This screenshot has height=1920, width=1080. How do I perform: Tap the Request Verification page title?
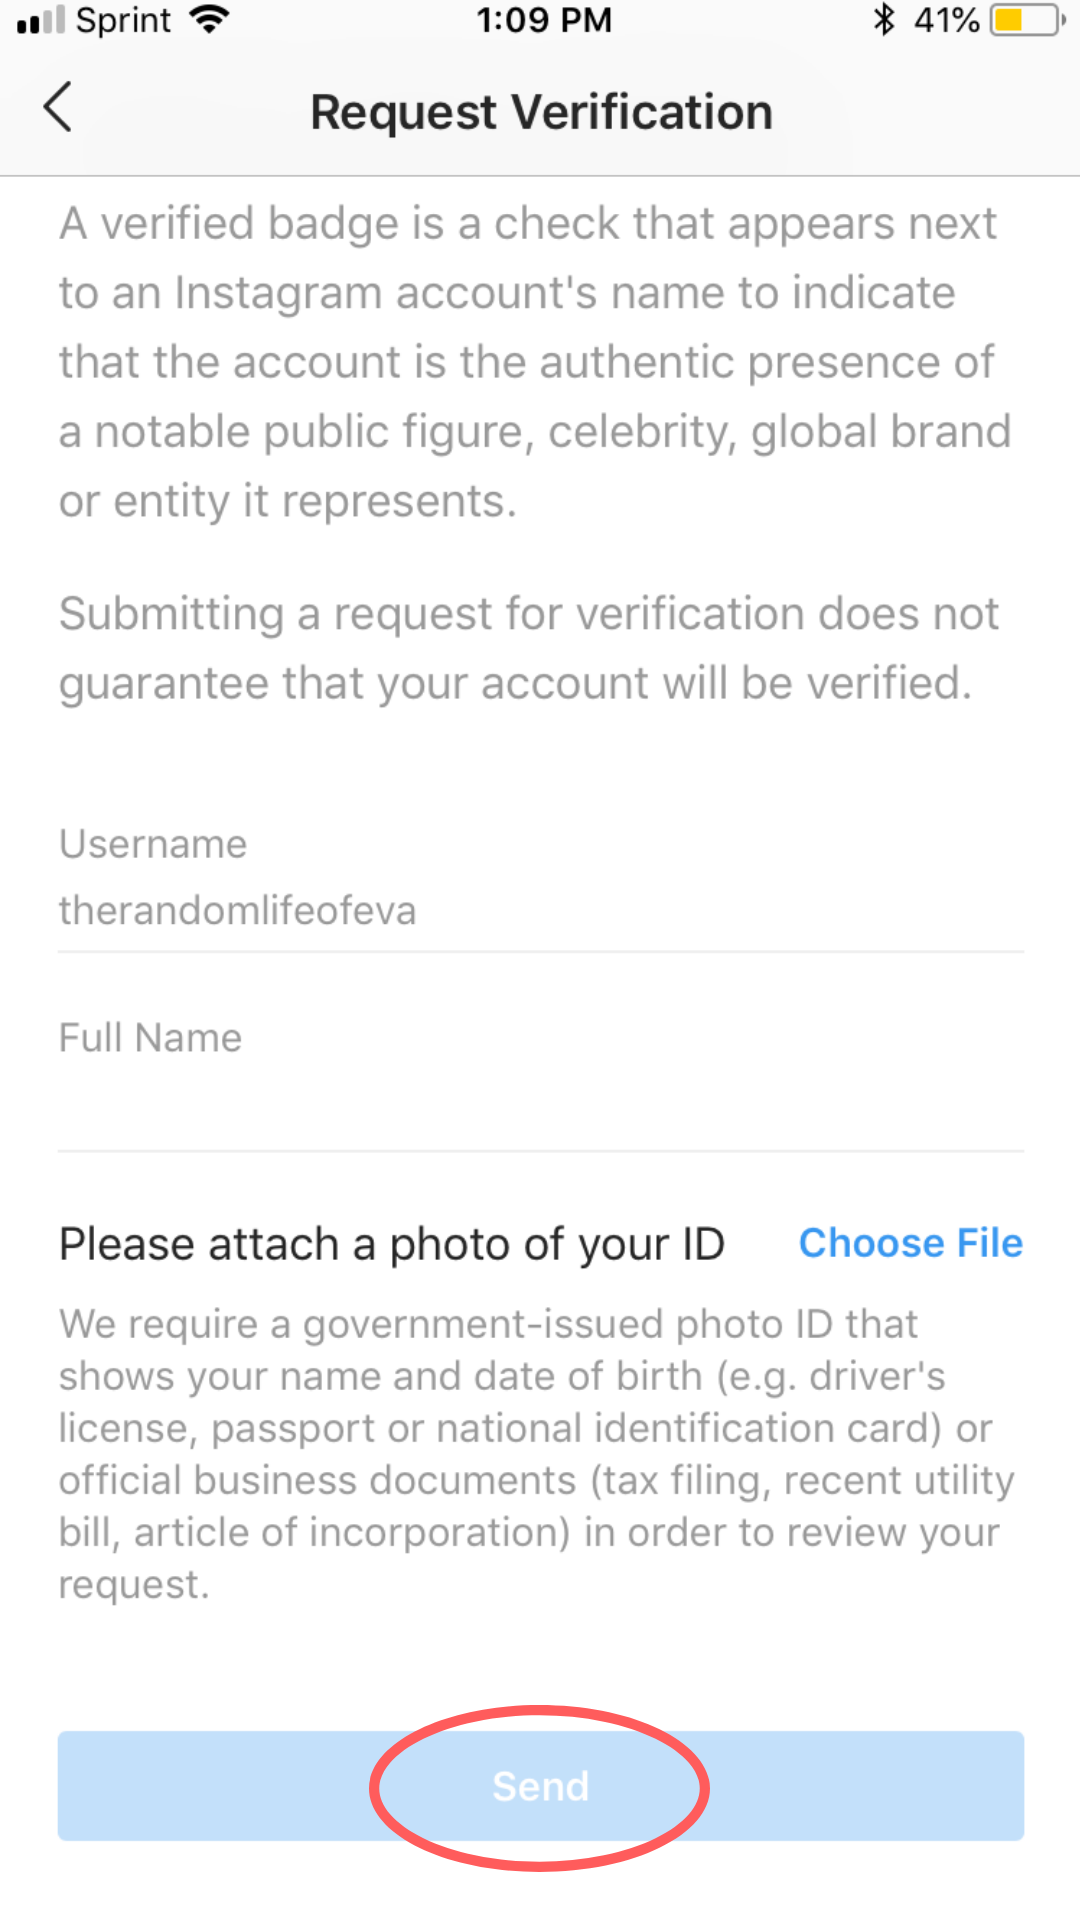(541, 112)
